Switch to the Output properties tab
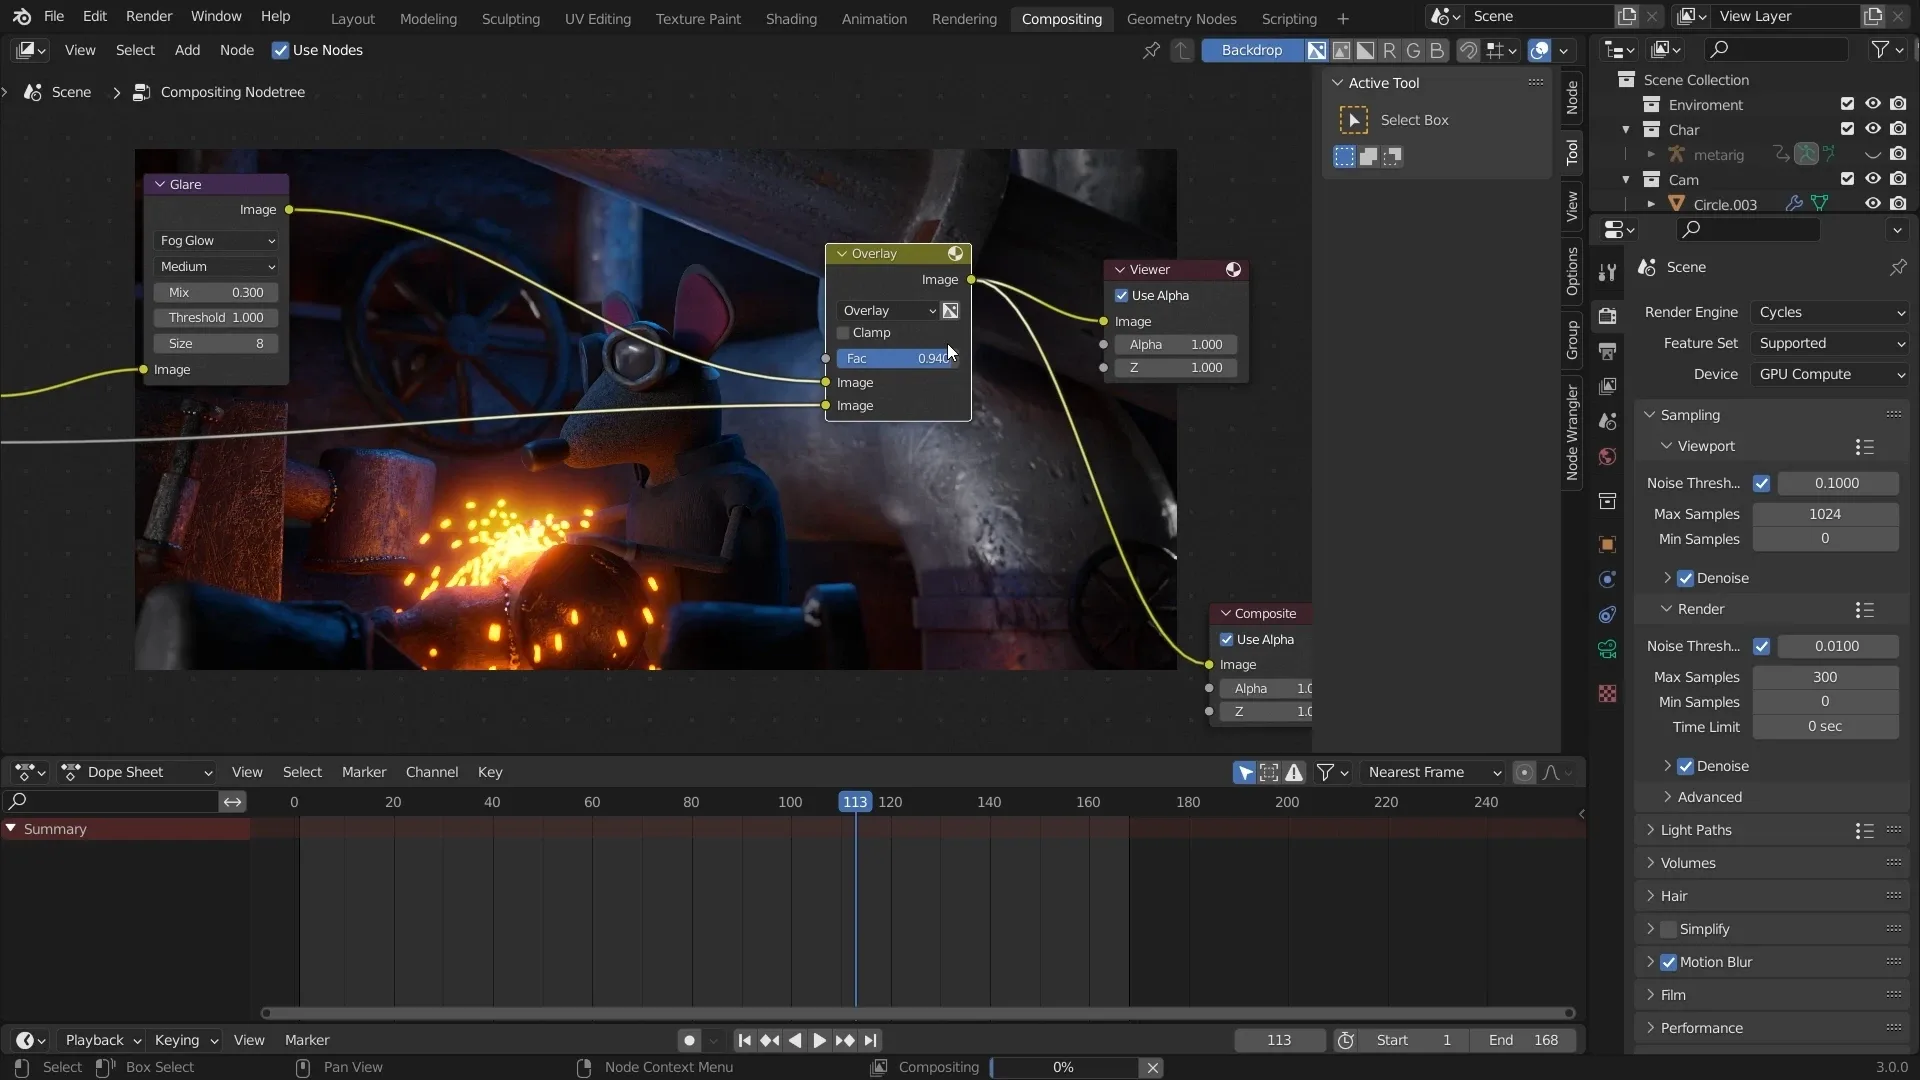 (1607, 350)
